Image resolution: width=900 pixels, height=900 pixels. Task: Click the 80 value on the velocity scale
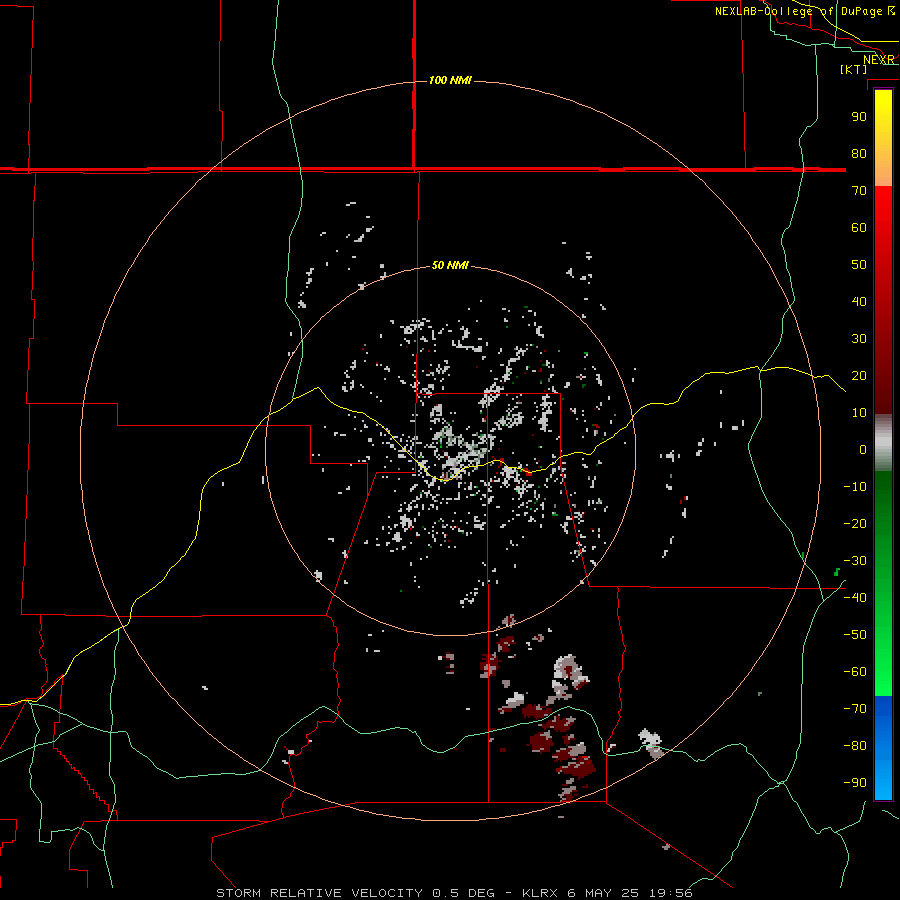tap(859, 154)
